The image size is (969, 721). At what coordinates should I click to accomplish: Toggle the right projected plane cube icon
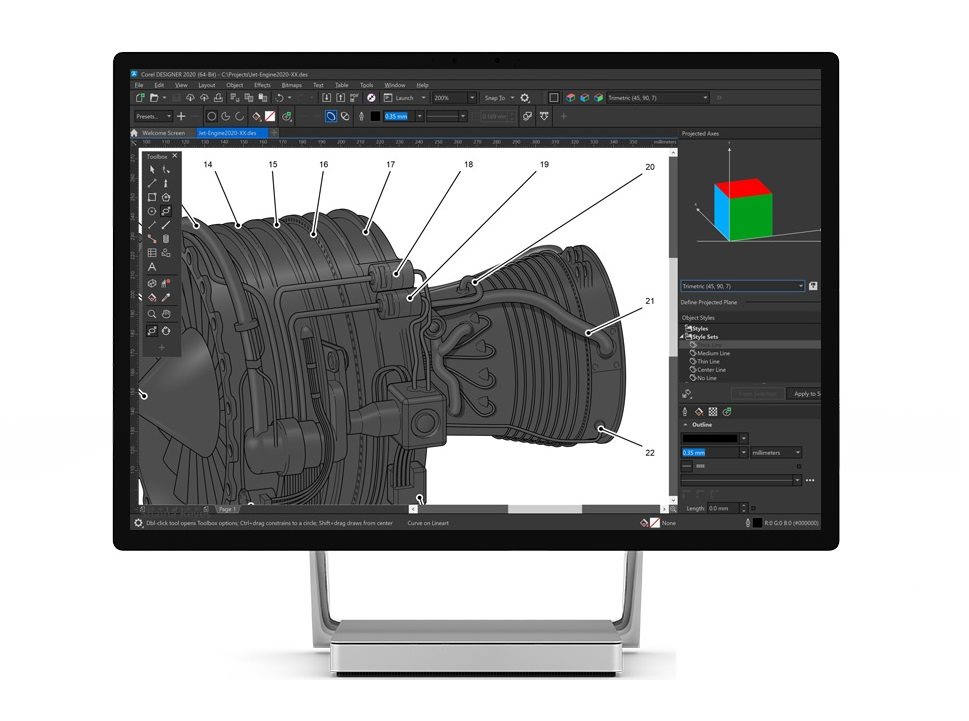598,98
